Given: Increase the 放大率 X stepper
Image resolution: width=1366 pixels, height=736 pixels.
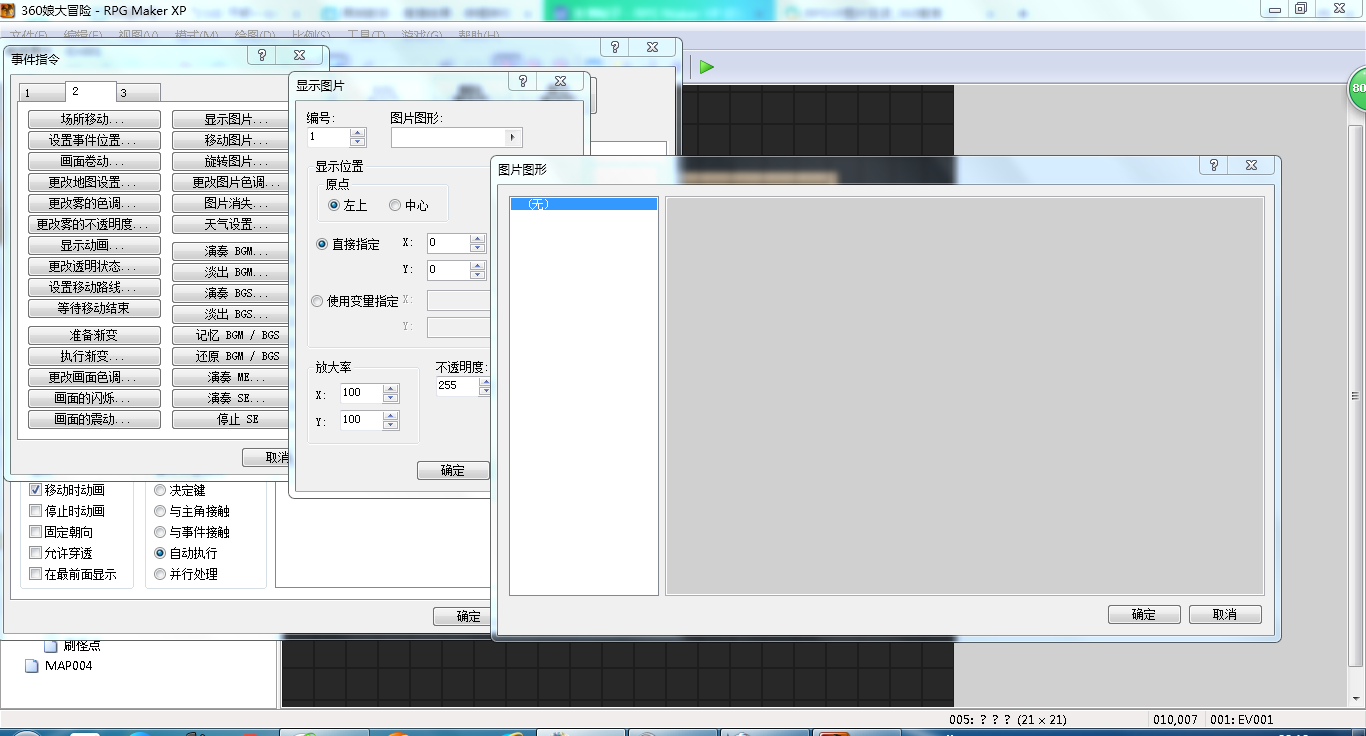Looking at the screenshot, I should (x=391, y=389).
